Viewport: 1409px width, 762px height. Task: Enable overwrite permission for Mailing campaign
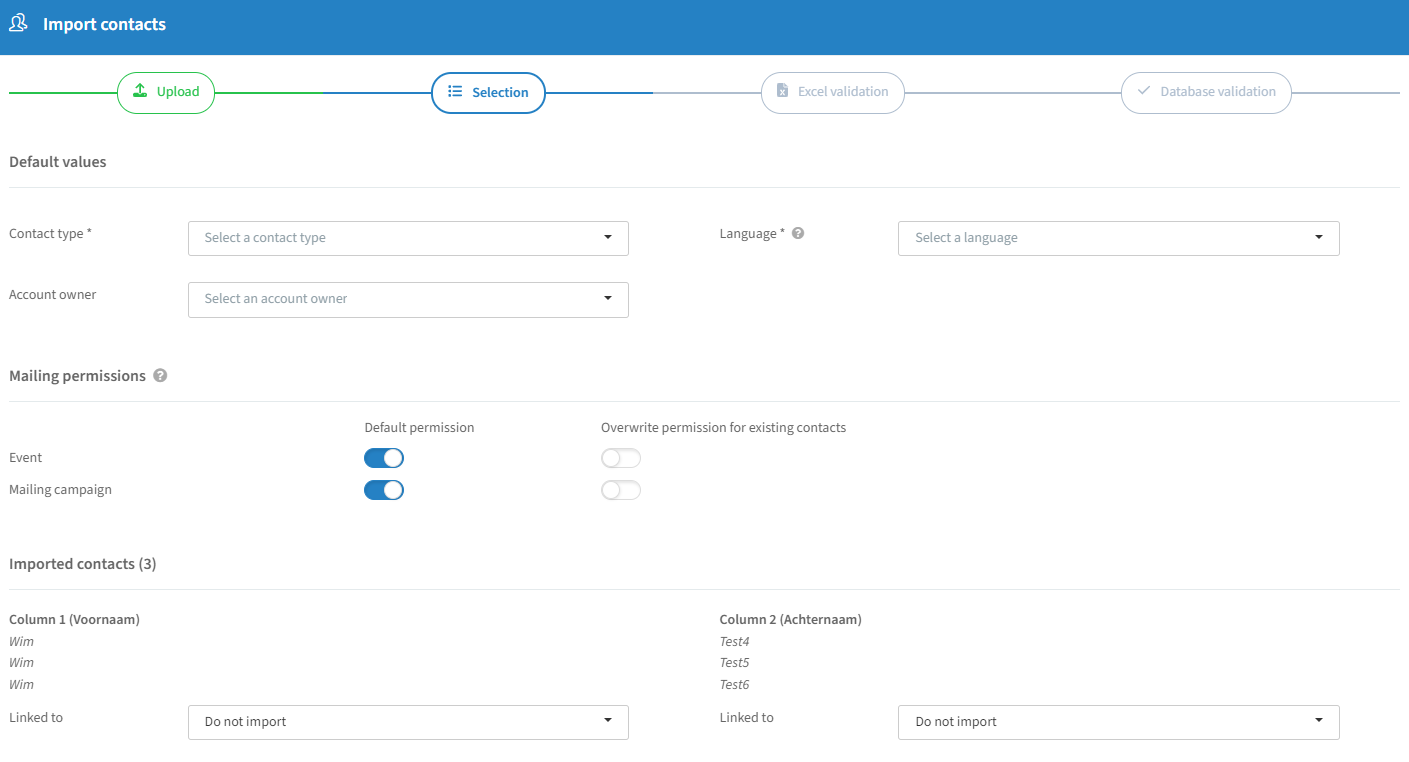point(620,490)
